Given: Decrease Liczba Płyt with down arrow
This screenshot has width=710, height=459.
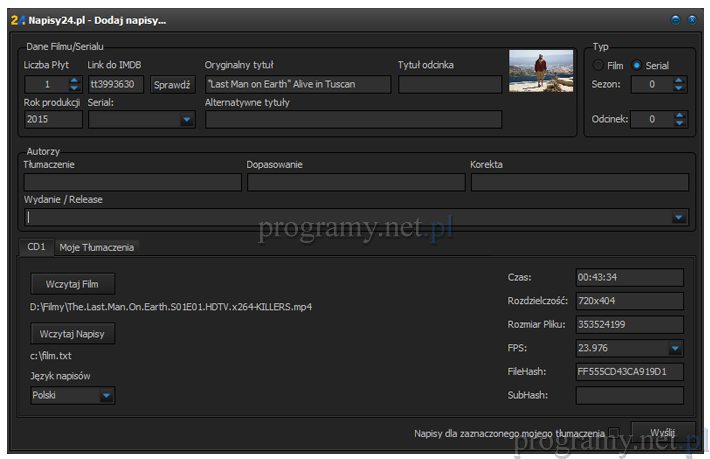Looking at the screenshot, I should click(74, 89).
